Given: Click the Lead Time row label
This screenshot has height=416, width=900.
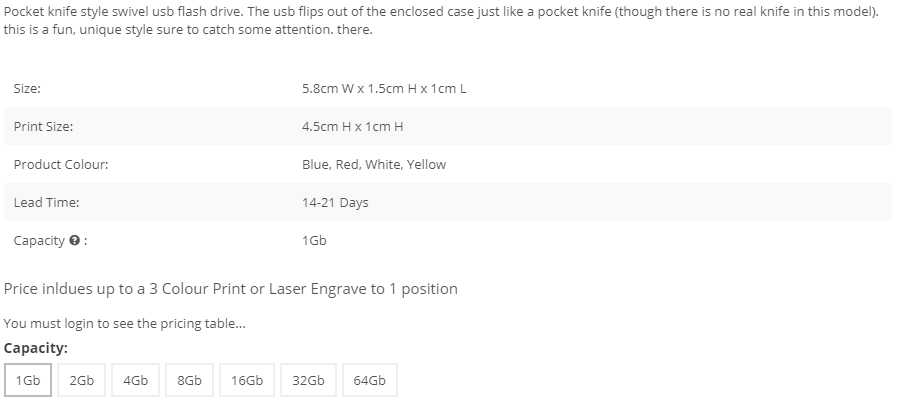Looking at the screenshot, I should 46,203.
